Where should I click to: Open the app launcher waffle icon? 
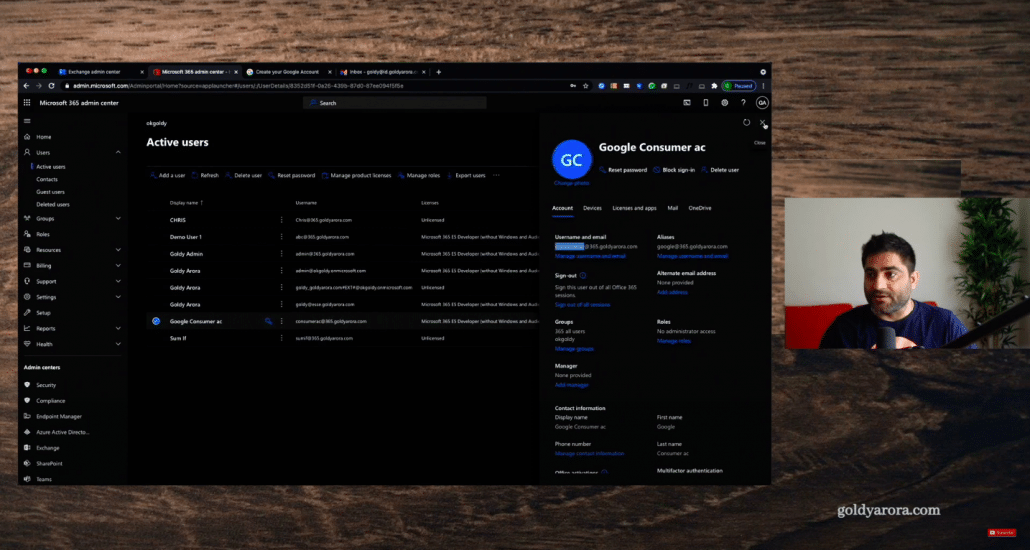click(27, 103)
